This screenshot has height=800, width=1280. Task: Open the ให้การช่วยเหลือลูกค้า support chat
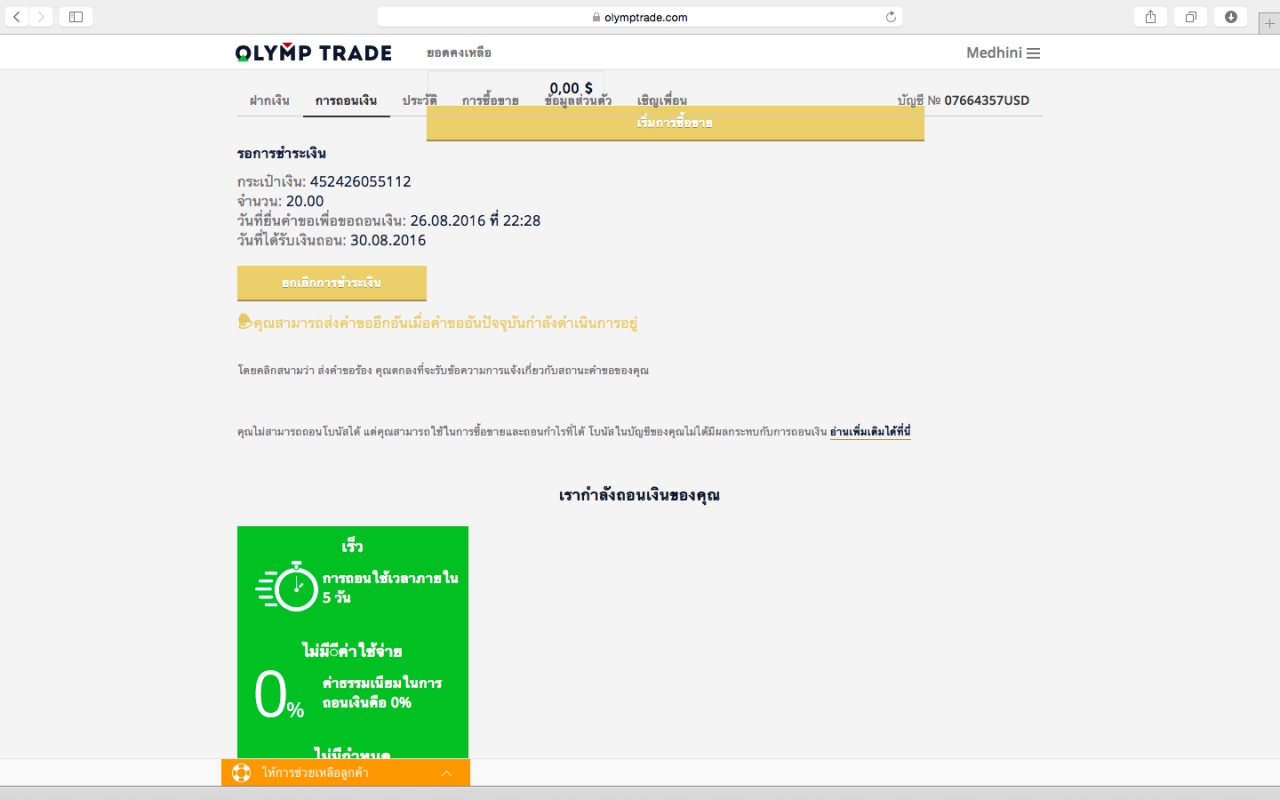(345, 773)
